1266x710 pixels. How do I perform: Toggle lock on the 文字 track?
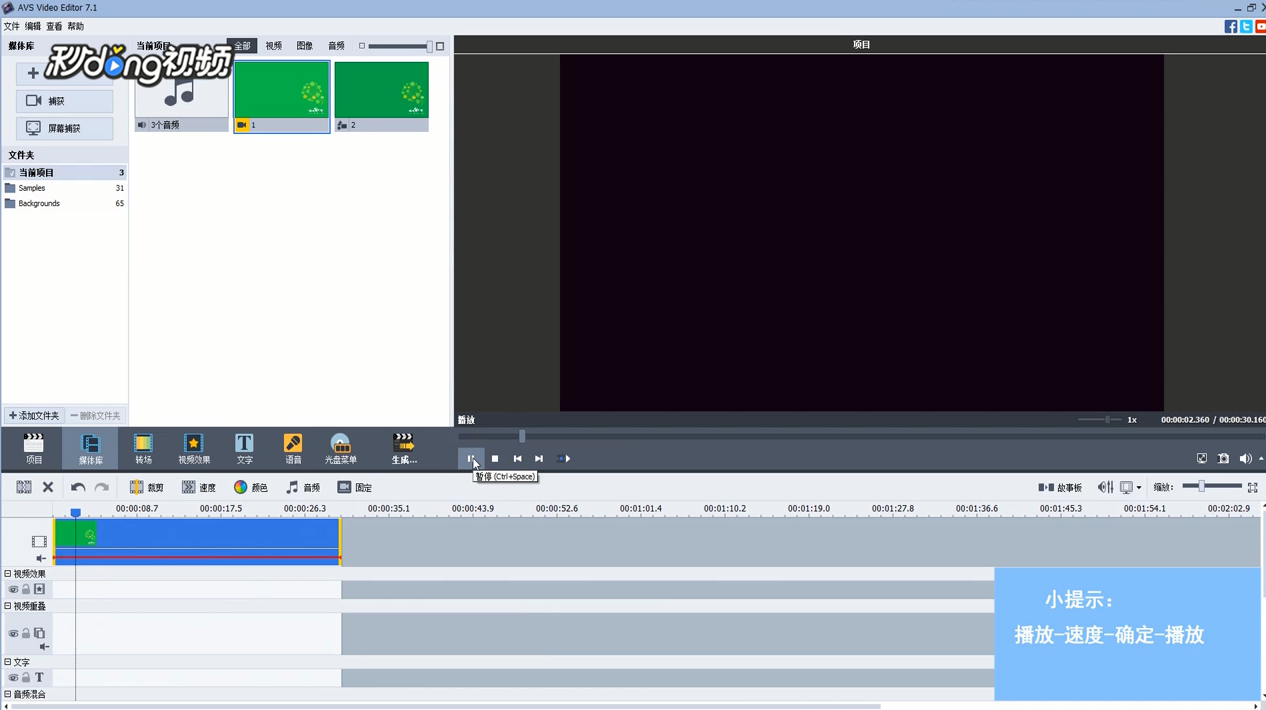[x=26, y=678]
